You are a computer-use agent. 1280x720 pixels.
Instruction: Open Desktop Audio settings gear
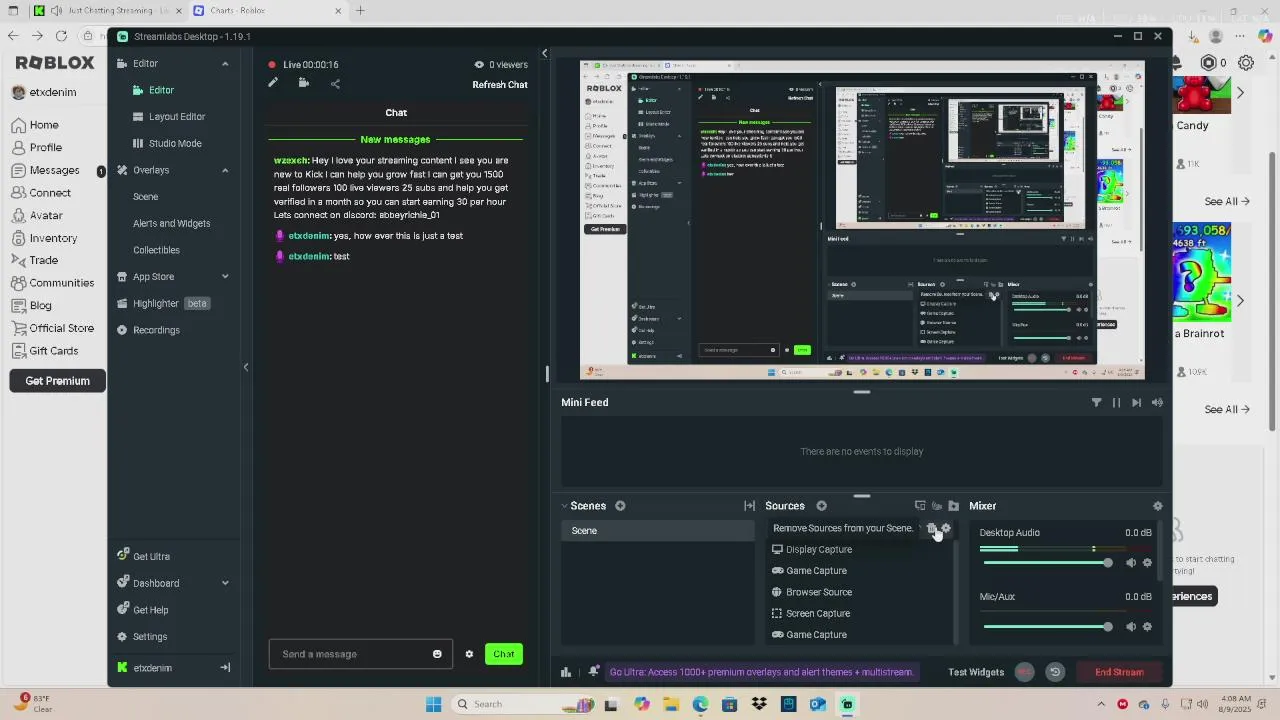tap(1147, 563)
